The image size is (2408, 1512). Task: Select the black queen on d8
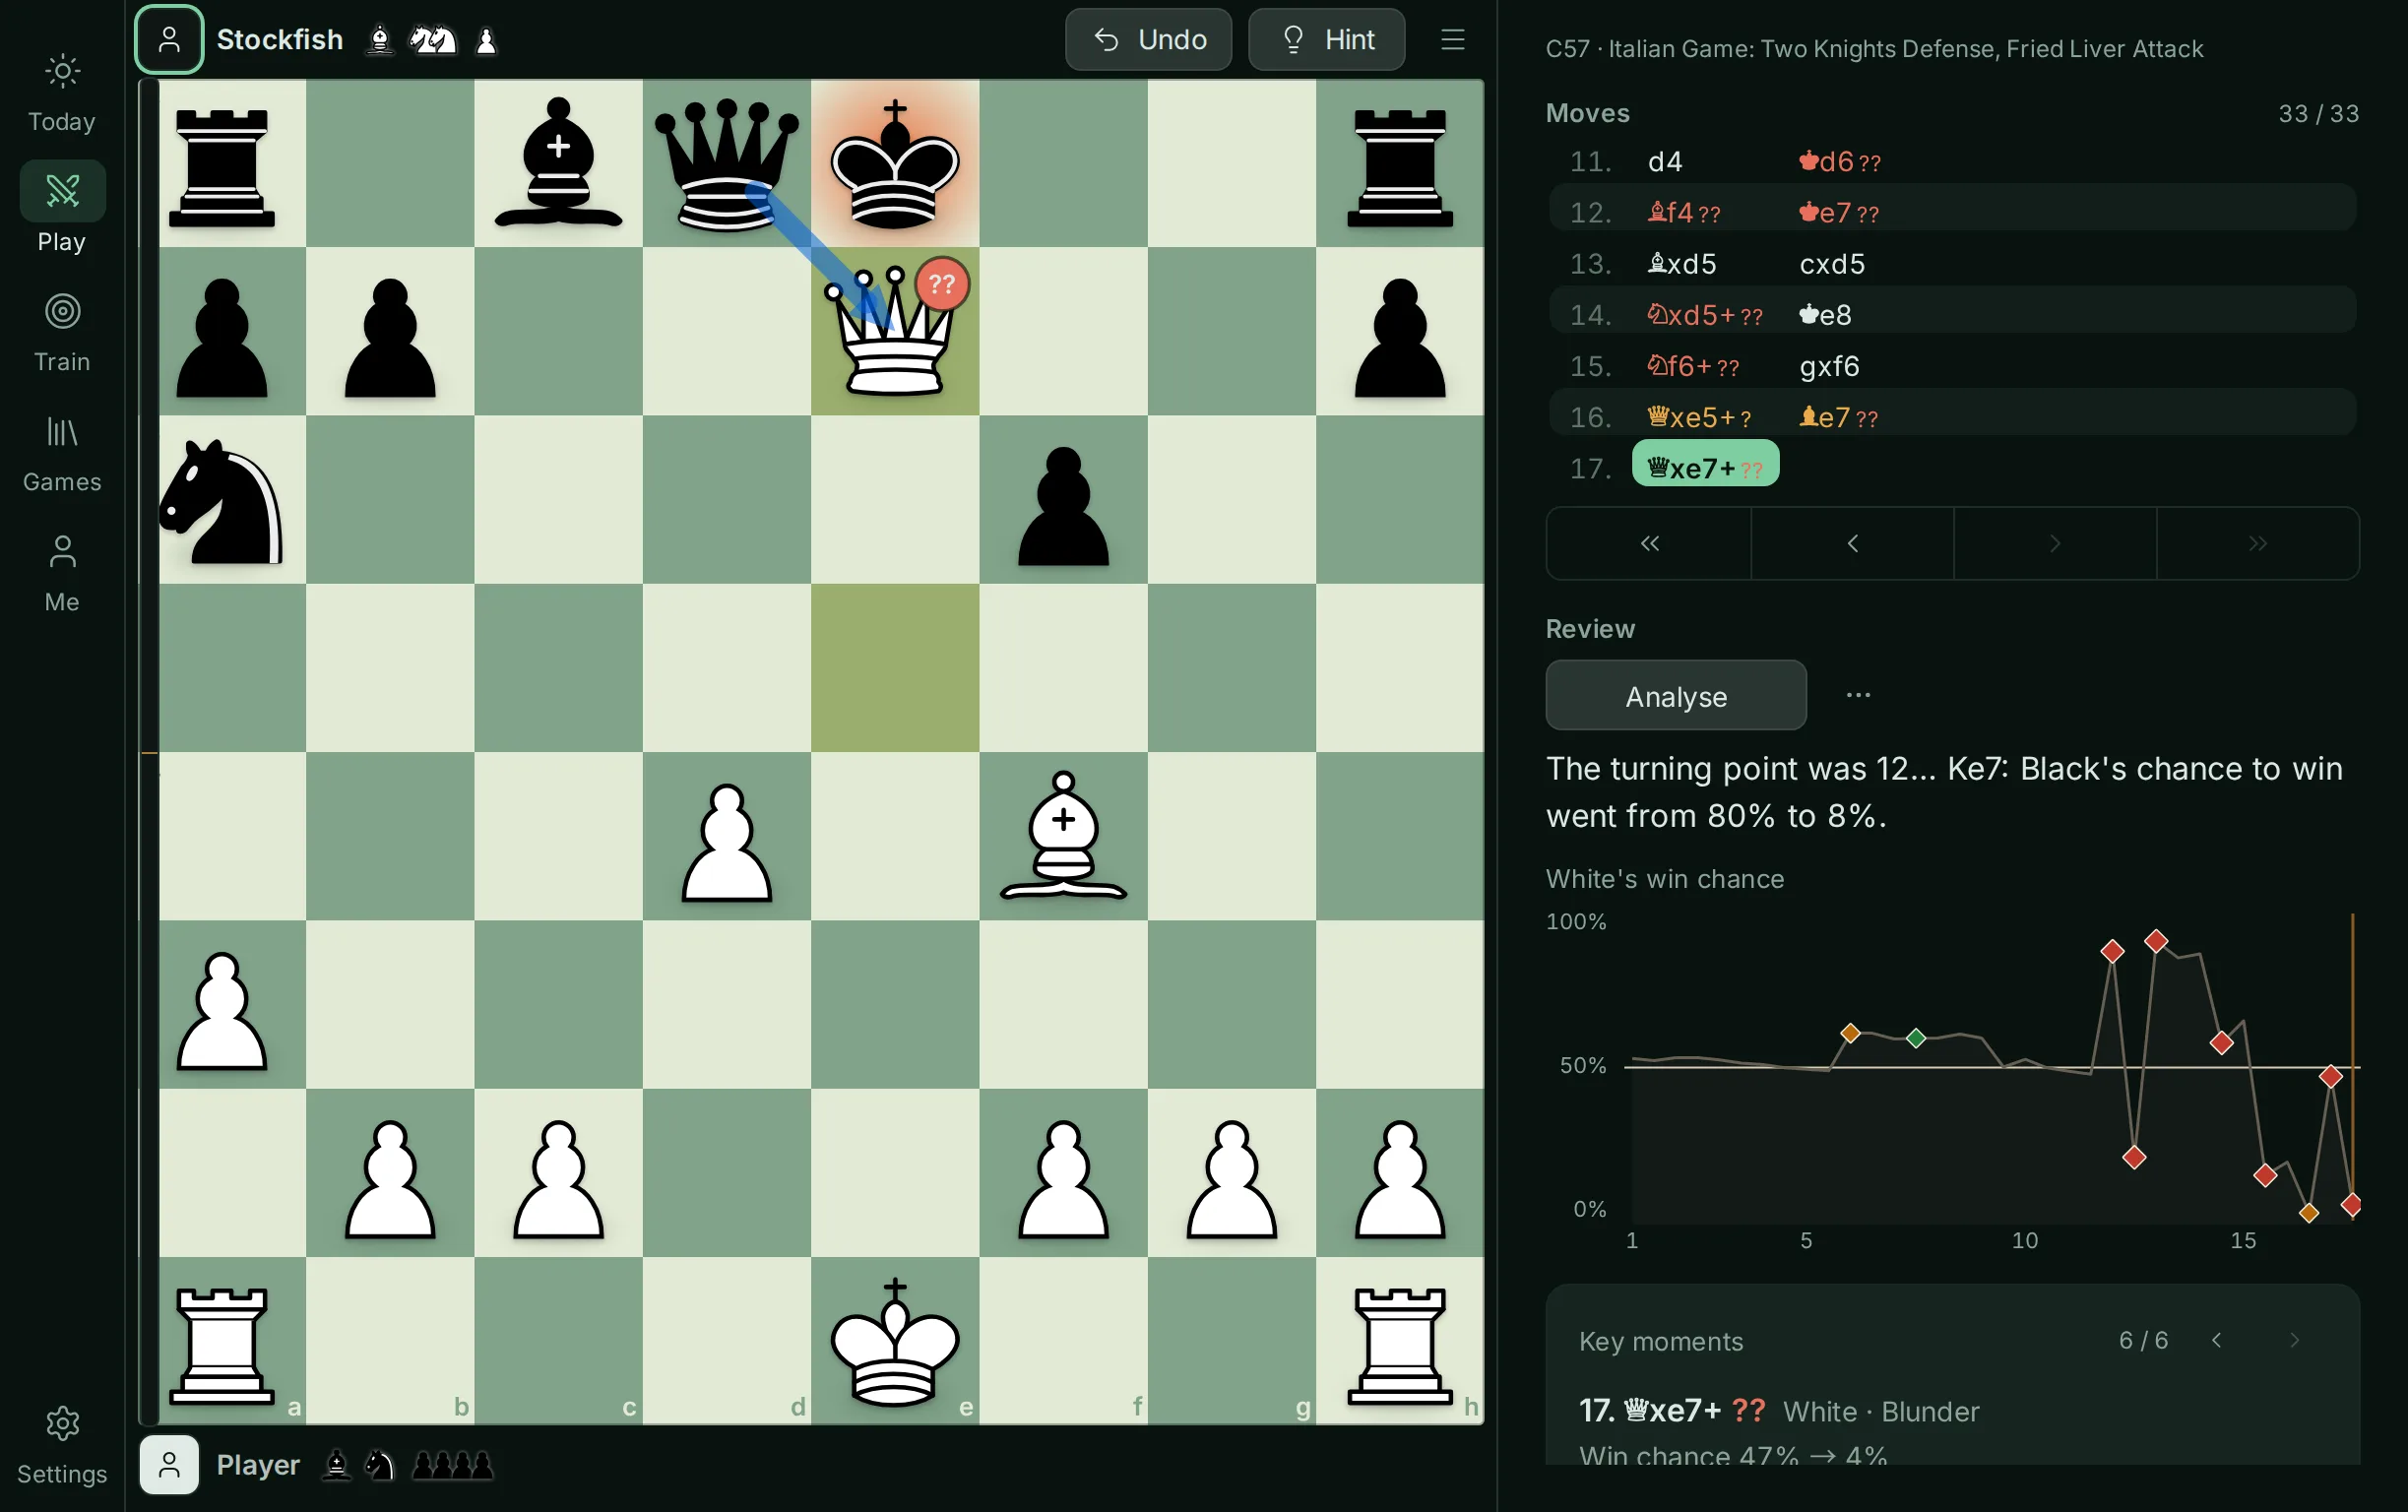[727, 164]
